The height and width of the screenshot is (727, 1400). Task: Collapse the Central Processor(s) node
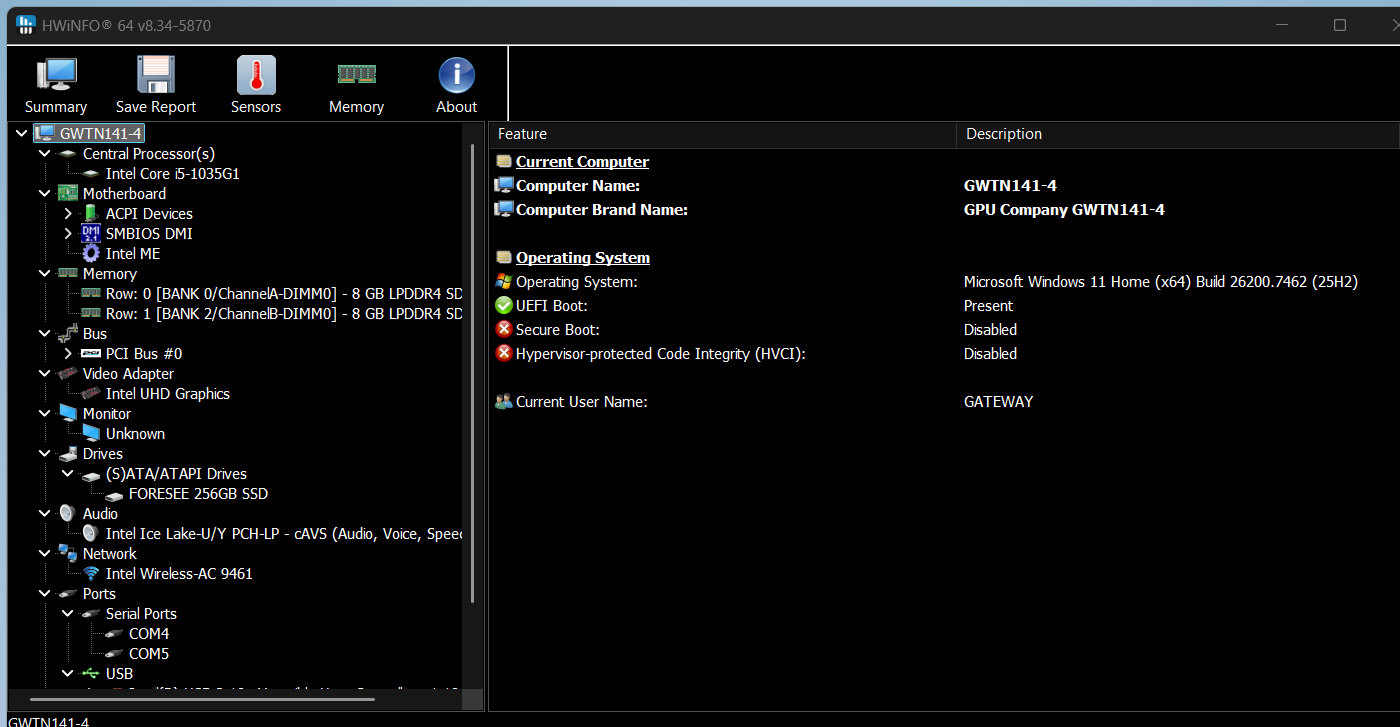point(45,153)
